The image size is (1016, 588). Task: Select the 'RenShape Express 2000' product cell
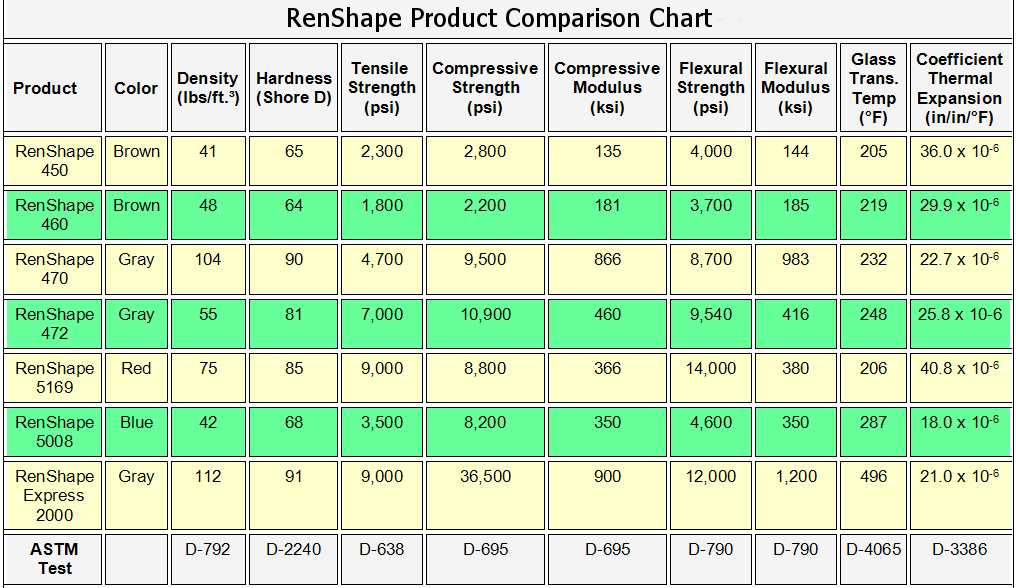[x=54, y=495]
